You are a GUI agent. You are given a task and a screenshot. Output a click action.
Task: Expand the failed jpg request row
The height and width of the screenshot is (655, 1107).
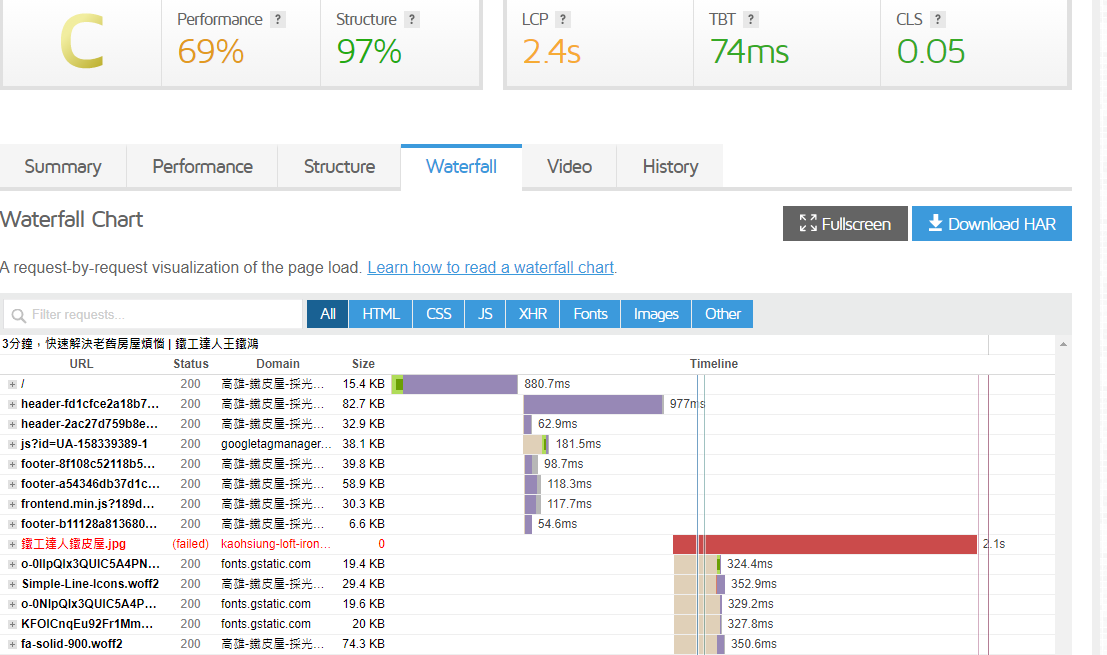click(12, 544)
